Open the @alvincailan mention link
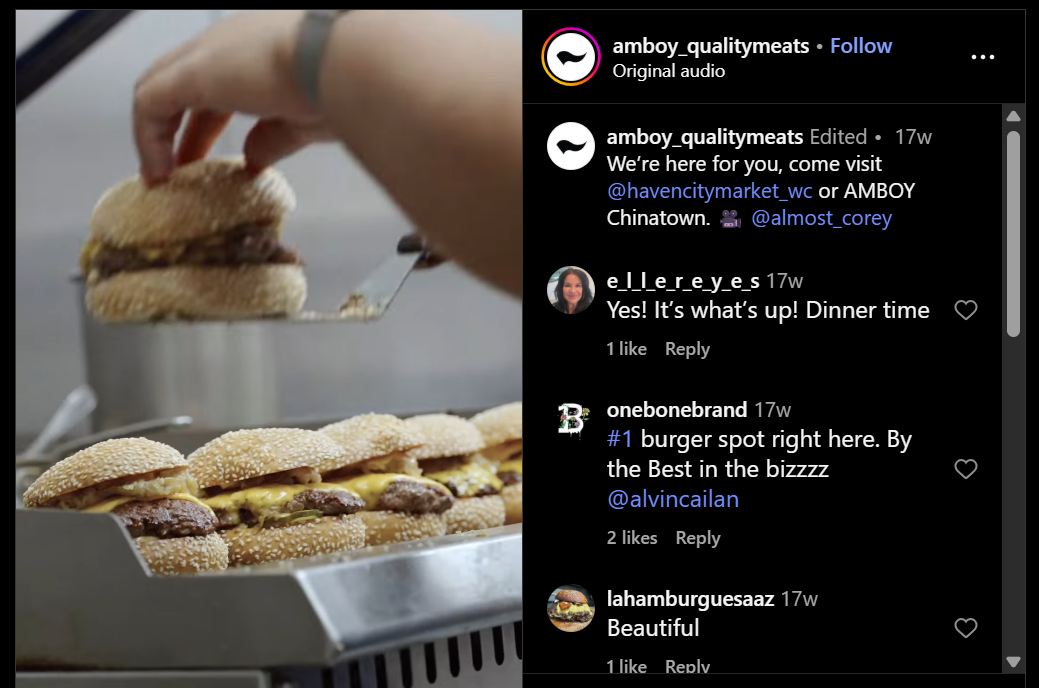 point(673,499)
